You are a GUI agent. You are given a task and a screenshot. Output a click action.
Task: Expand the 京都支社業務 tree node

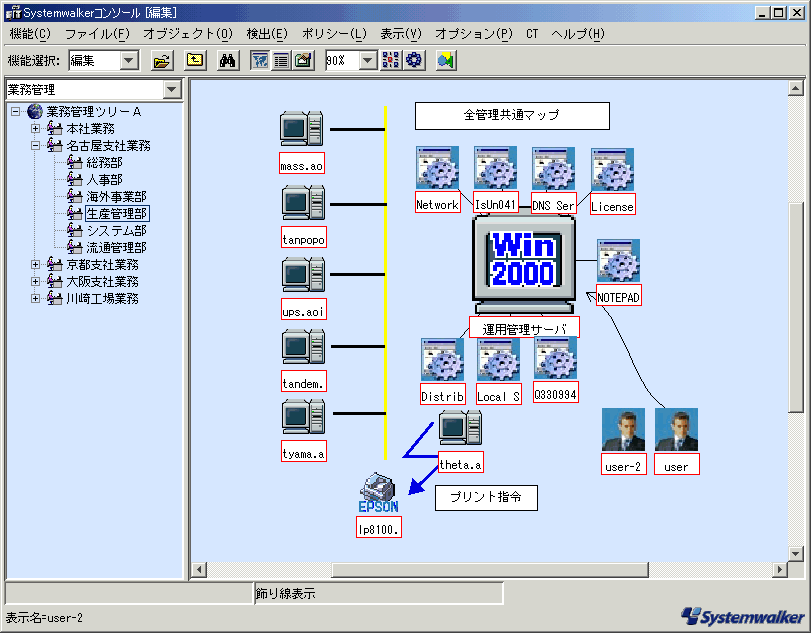click(x=35, y=265)
